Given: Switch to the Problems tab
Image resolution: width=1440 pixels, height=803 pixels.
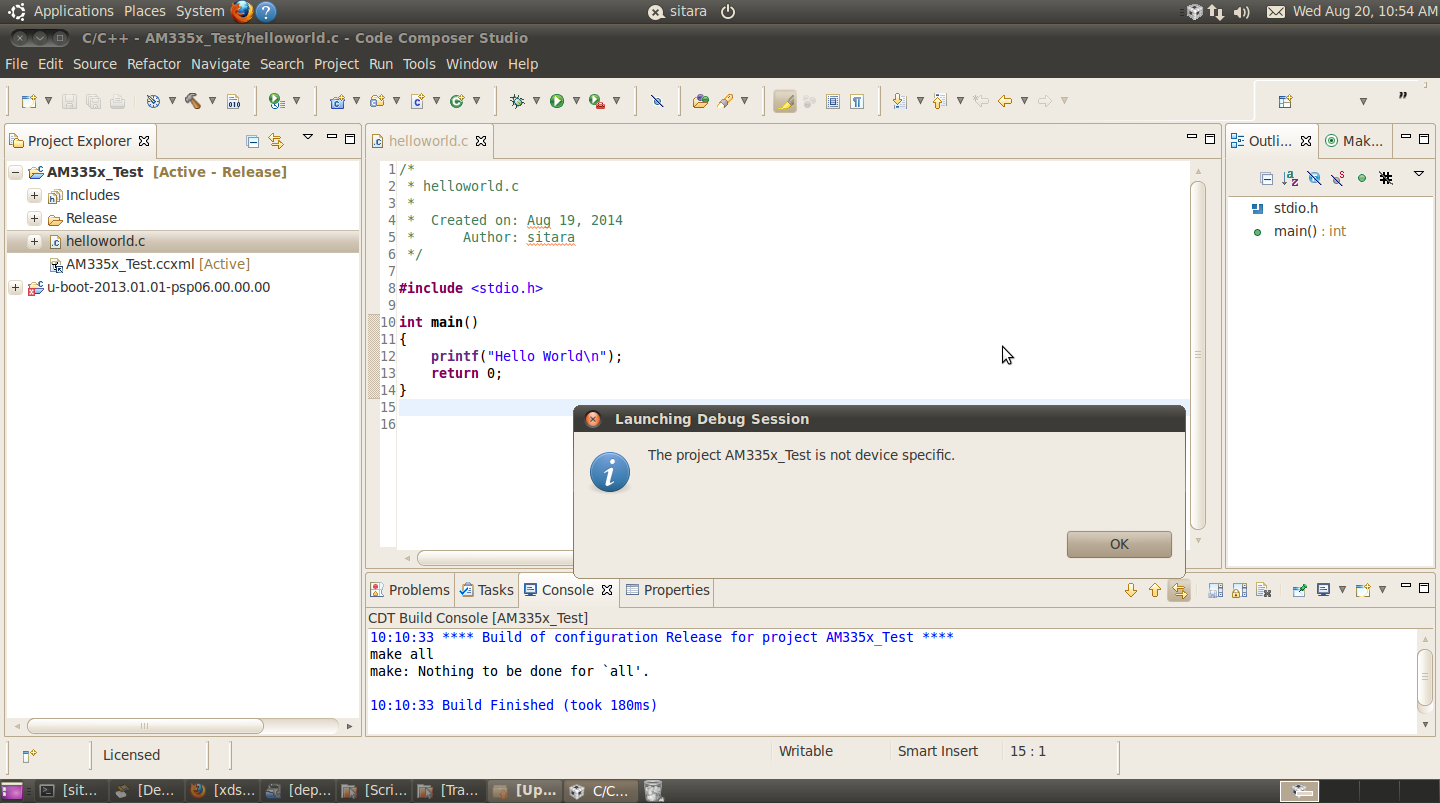Looking at the screenshot, I should tap(410, 590).
